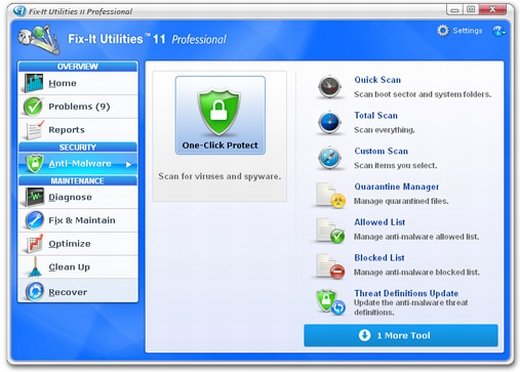The width and height of the screenshot is (520, 372).
Task: Click 'Update the anti-malware threat definitions.' text
Action: click(x=411, y=307)
